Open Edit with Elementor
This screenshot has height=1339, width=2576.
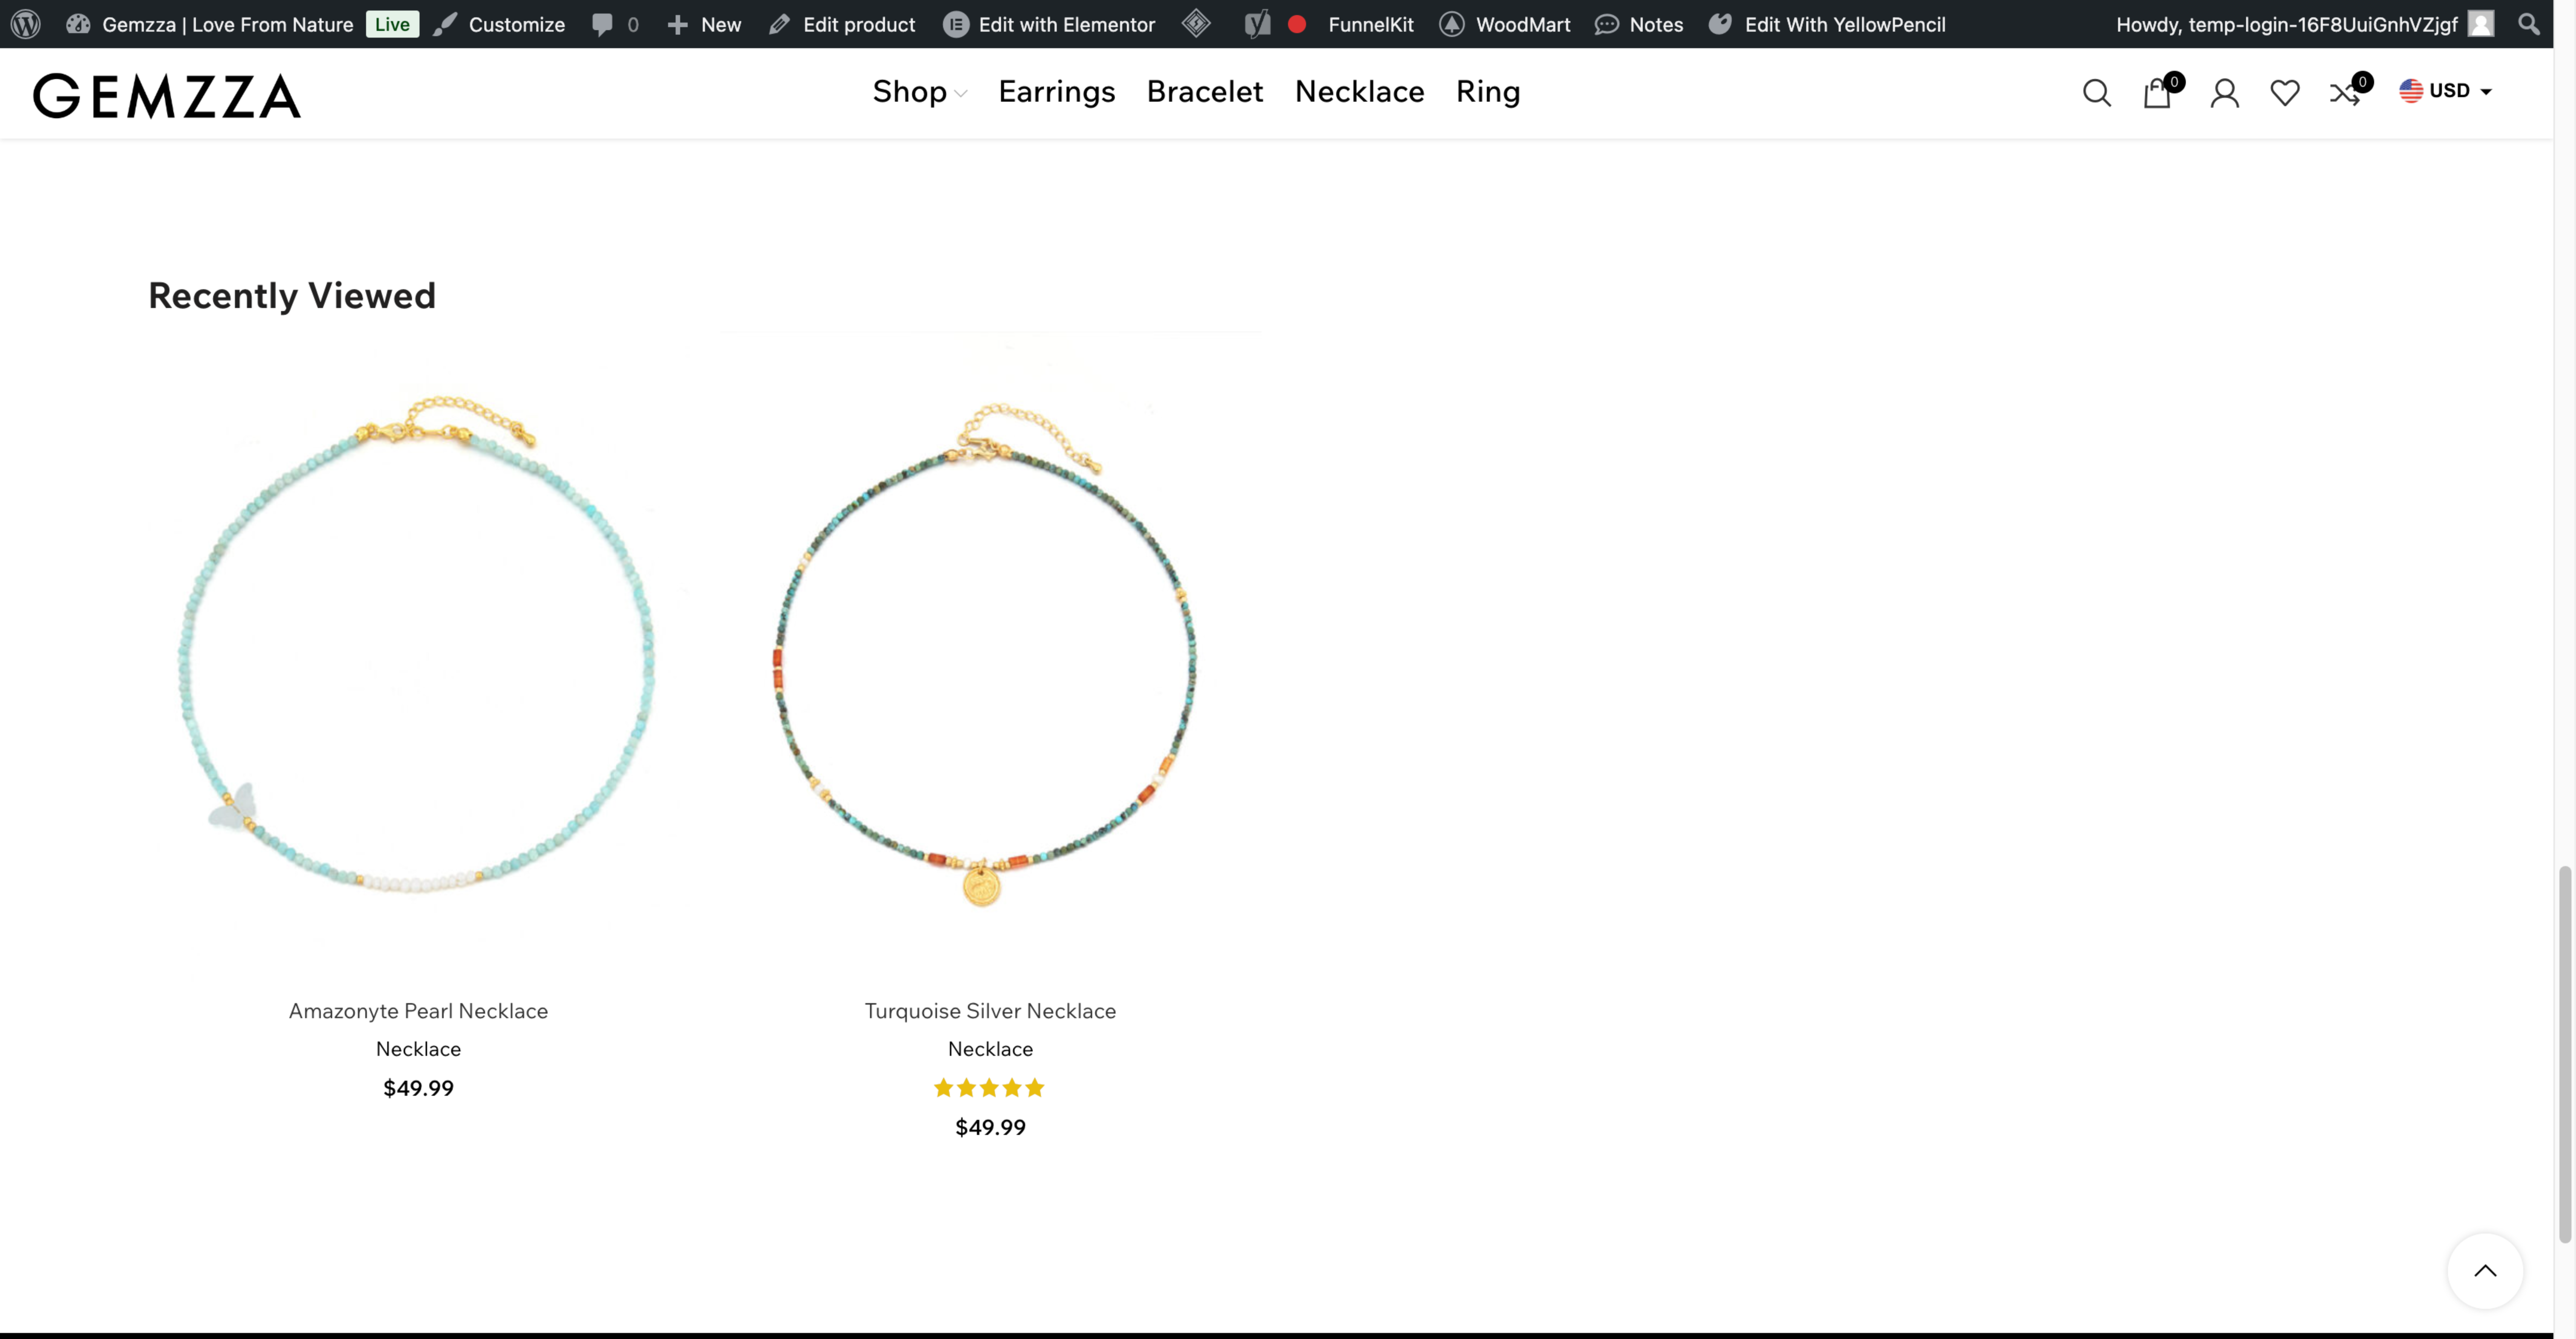pyautogui.click(x=1049, y=24)
